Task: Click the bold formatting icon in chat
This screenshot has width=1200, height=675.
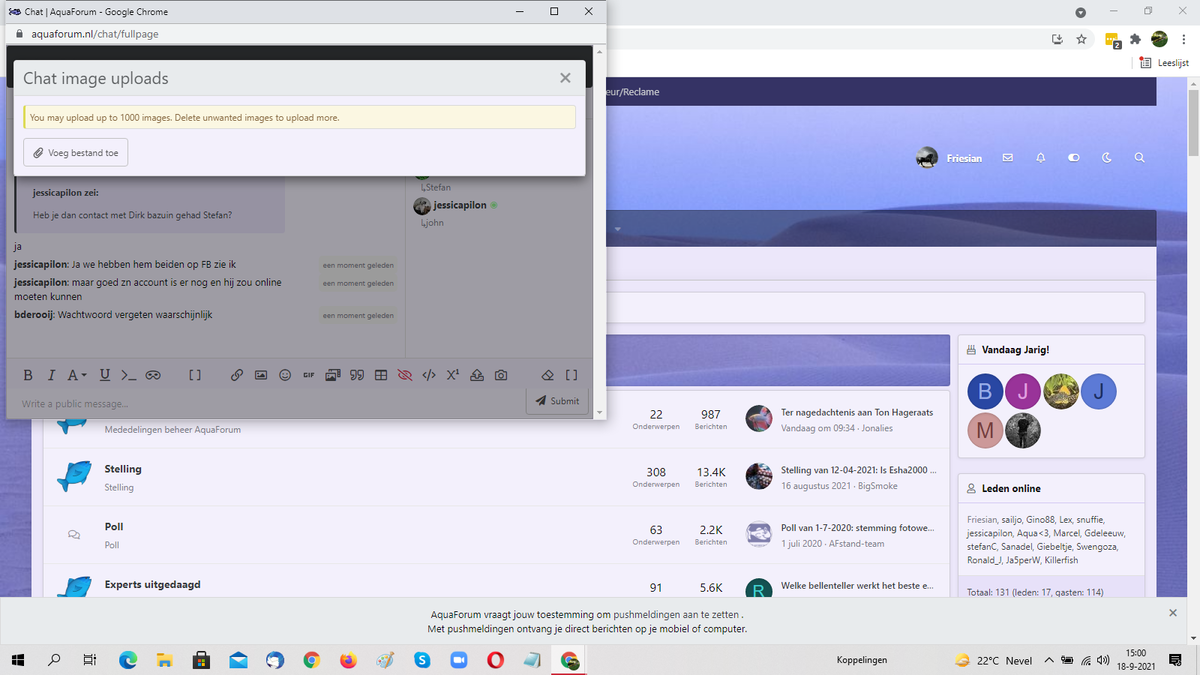Action: point(27,375)
